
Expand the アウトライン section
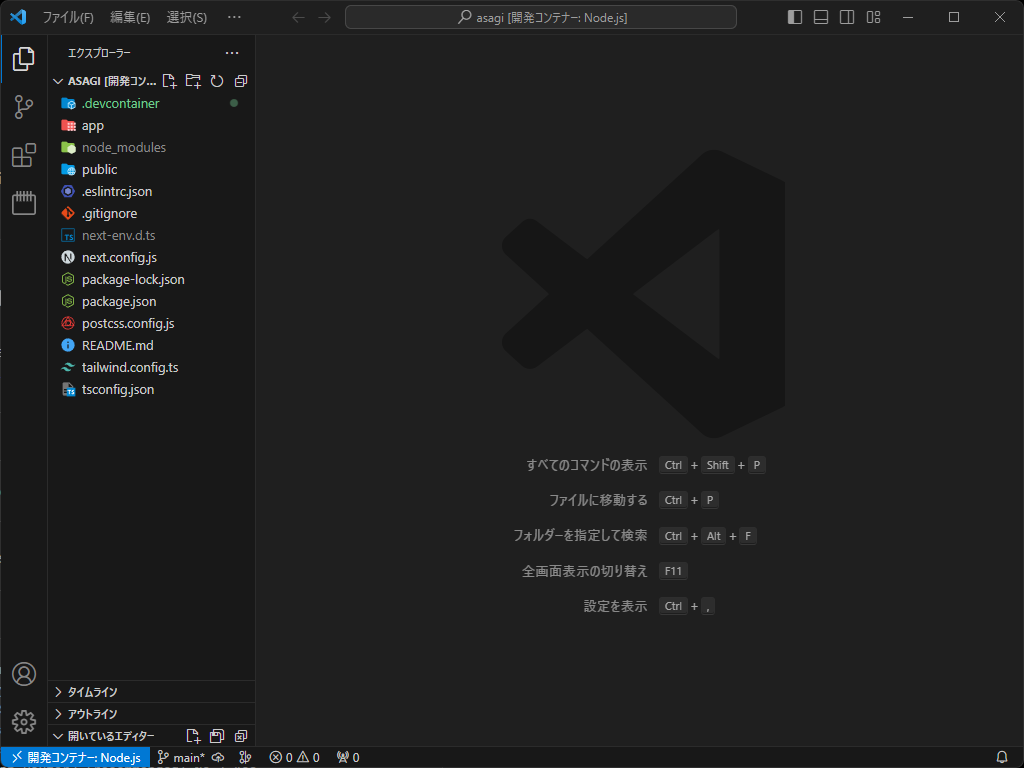(x=150, y=714)
